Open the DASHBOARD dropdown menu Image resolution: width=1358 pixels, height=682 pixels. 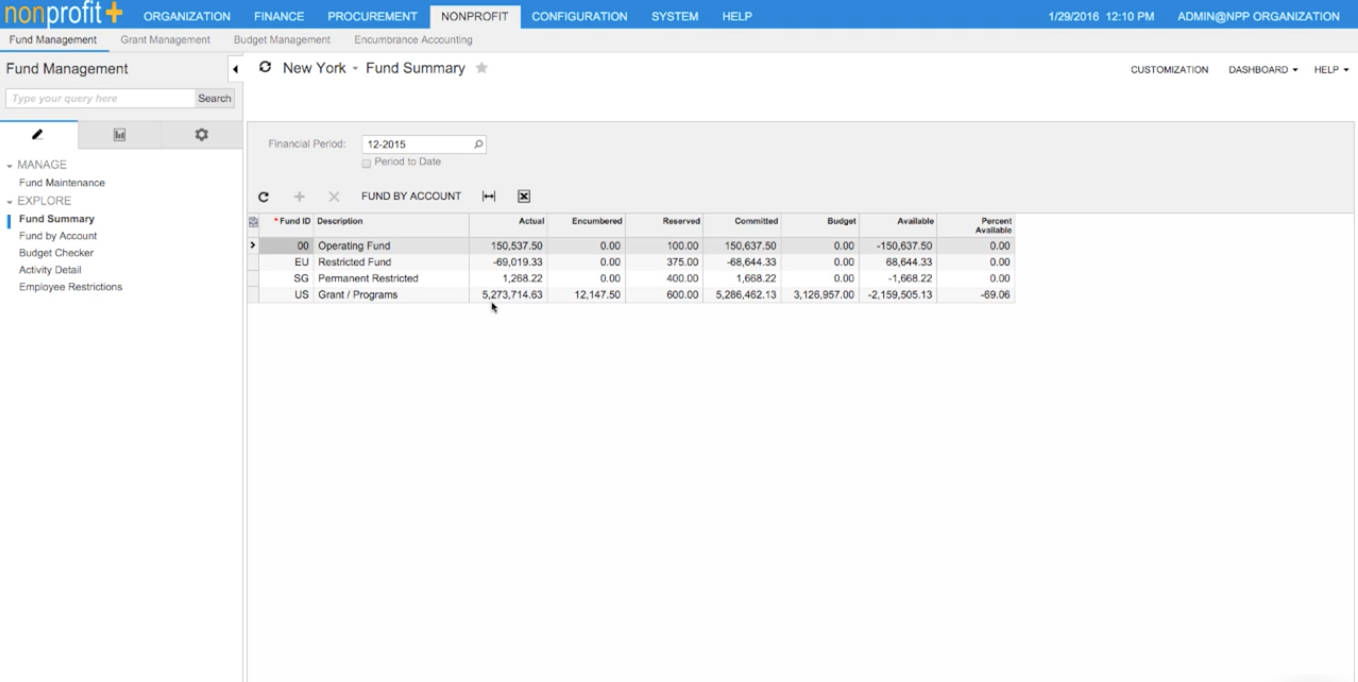click(1262, 70)
